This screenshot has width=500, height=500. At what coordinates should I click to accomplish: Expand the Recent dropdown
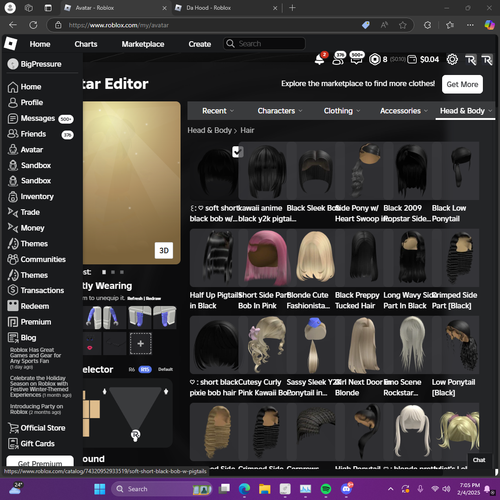click(x=218, y=111)
